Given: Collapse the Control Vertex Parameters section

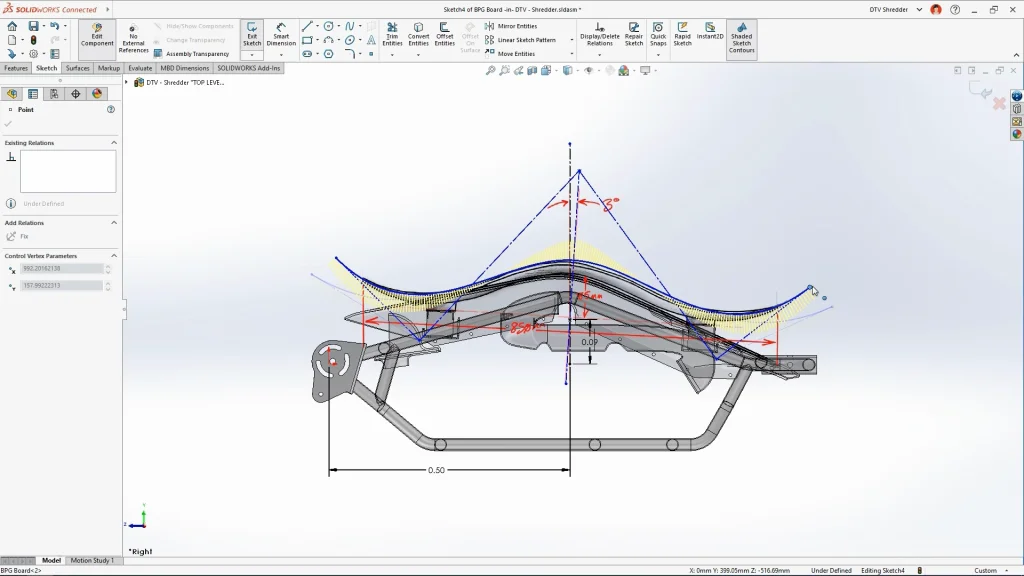Looking at the screenshot, I should (x=113, y=256).
